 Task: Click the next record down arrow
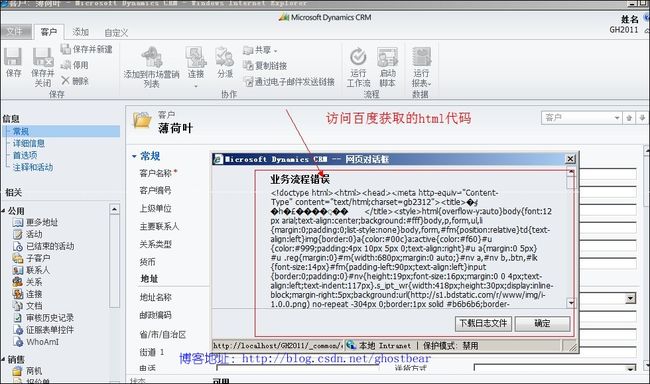[642, 118]
